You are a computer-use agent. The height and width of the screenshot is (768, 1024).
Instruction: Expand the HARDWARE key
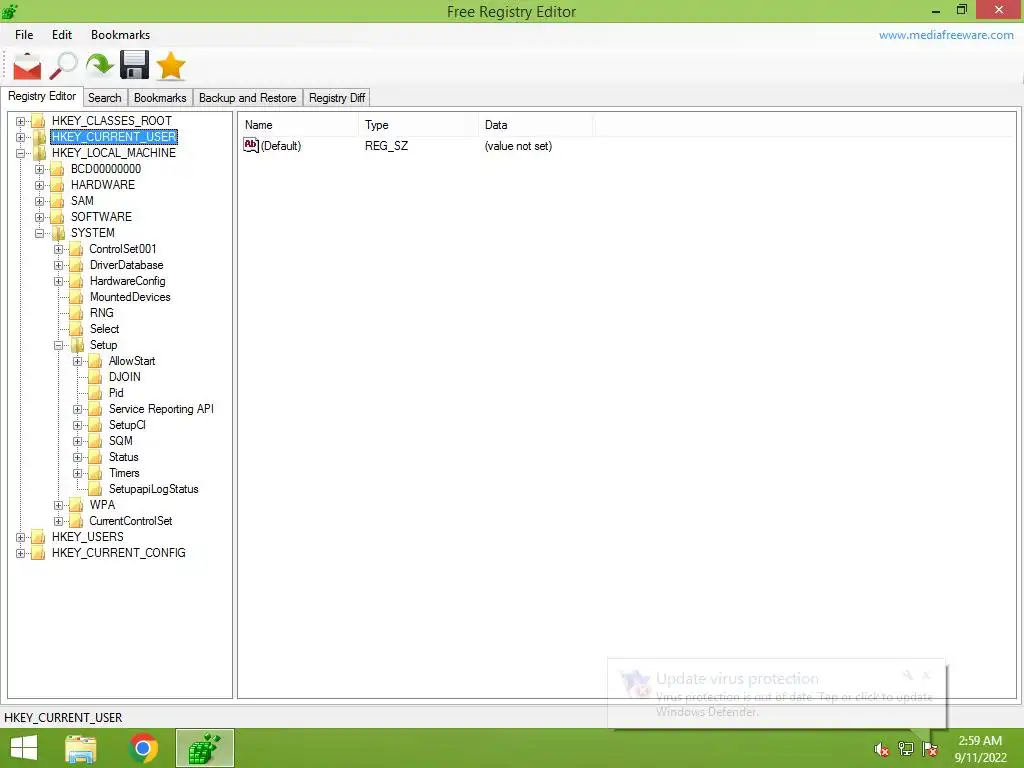tap(39, 185)
